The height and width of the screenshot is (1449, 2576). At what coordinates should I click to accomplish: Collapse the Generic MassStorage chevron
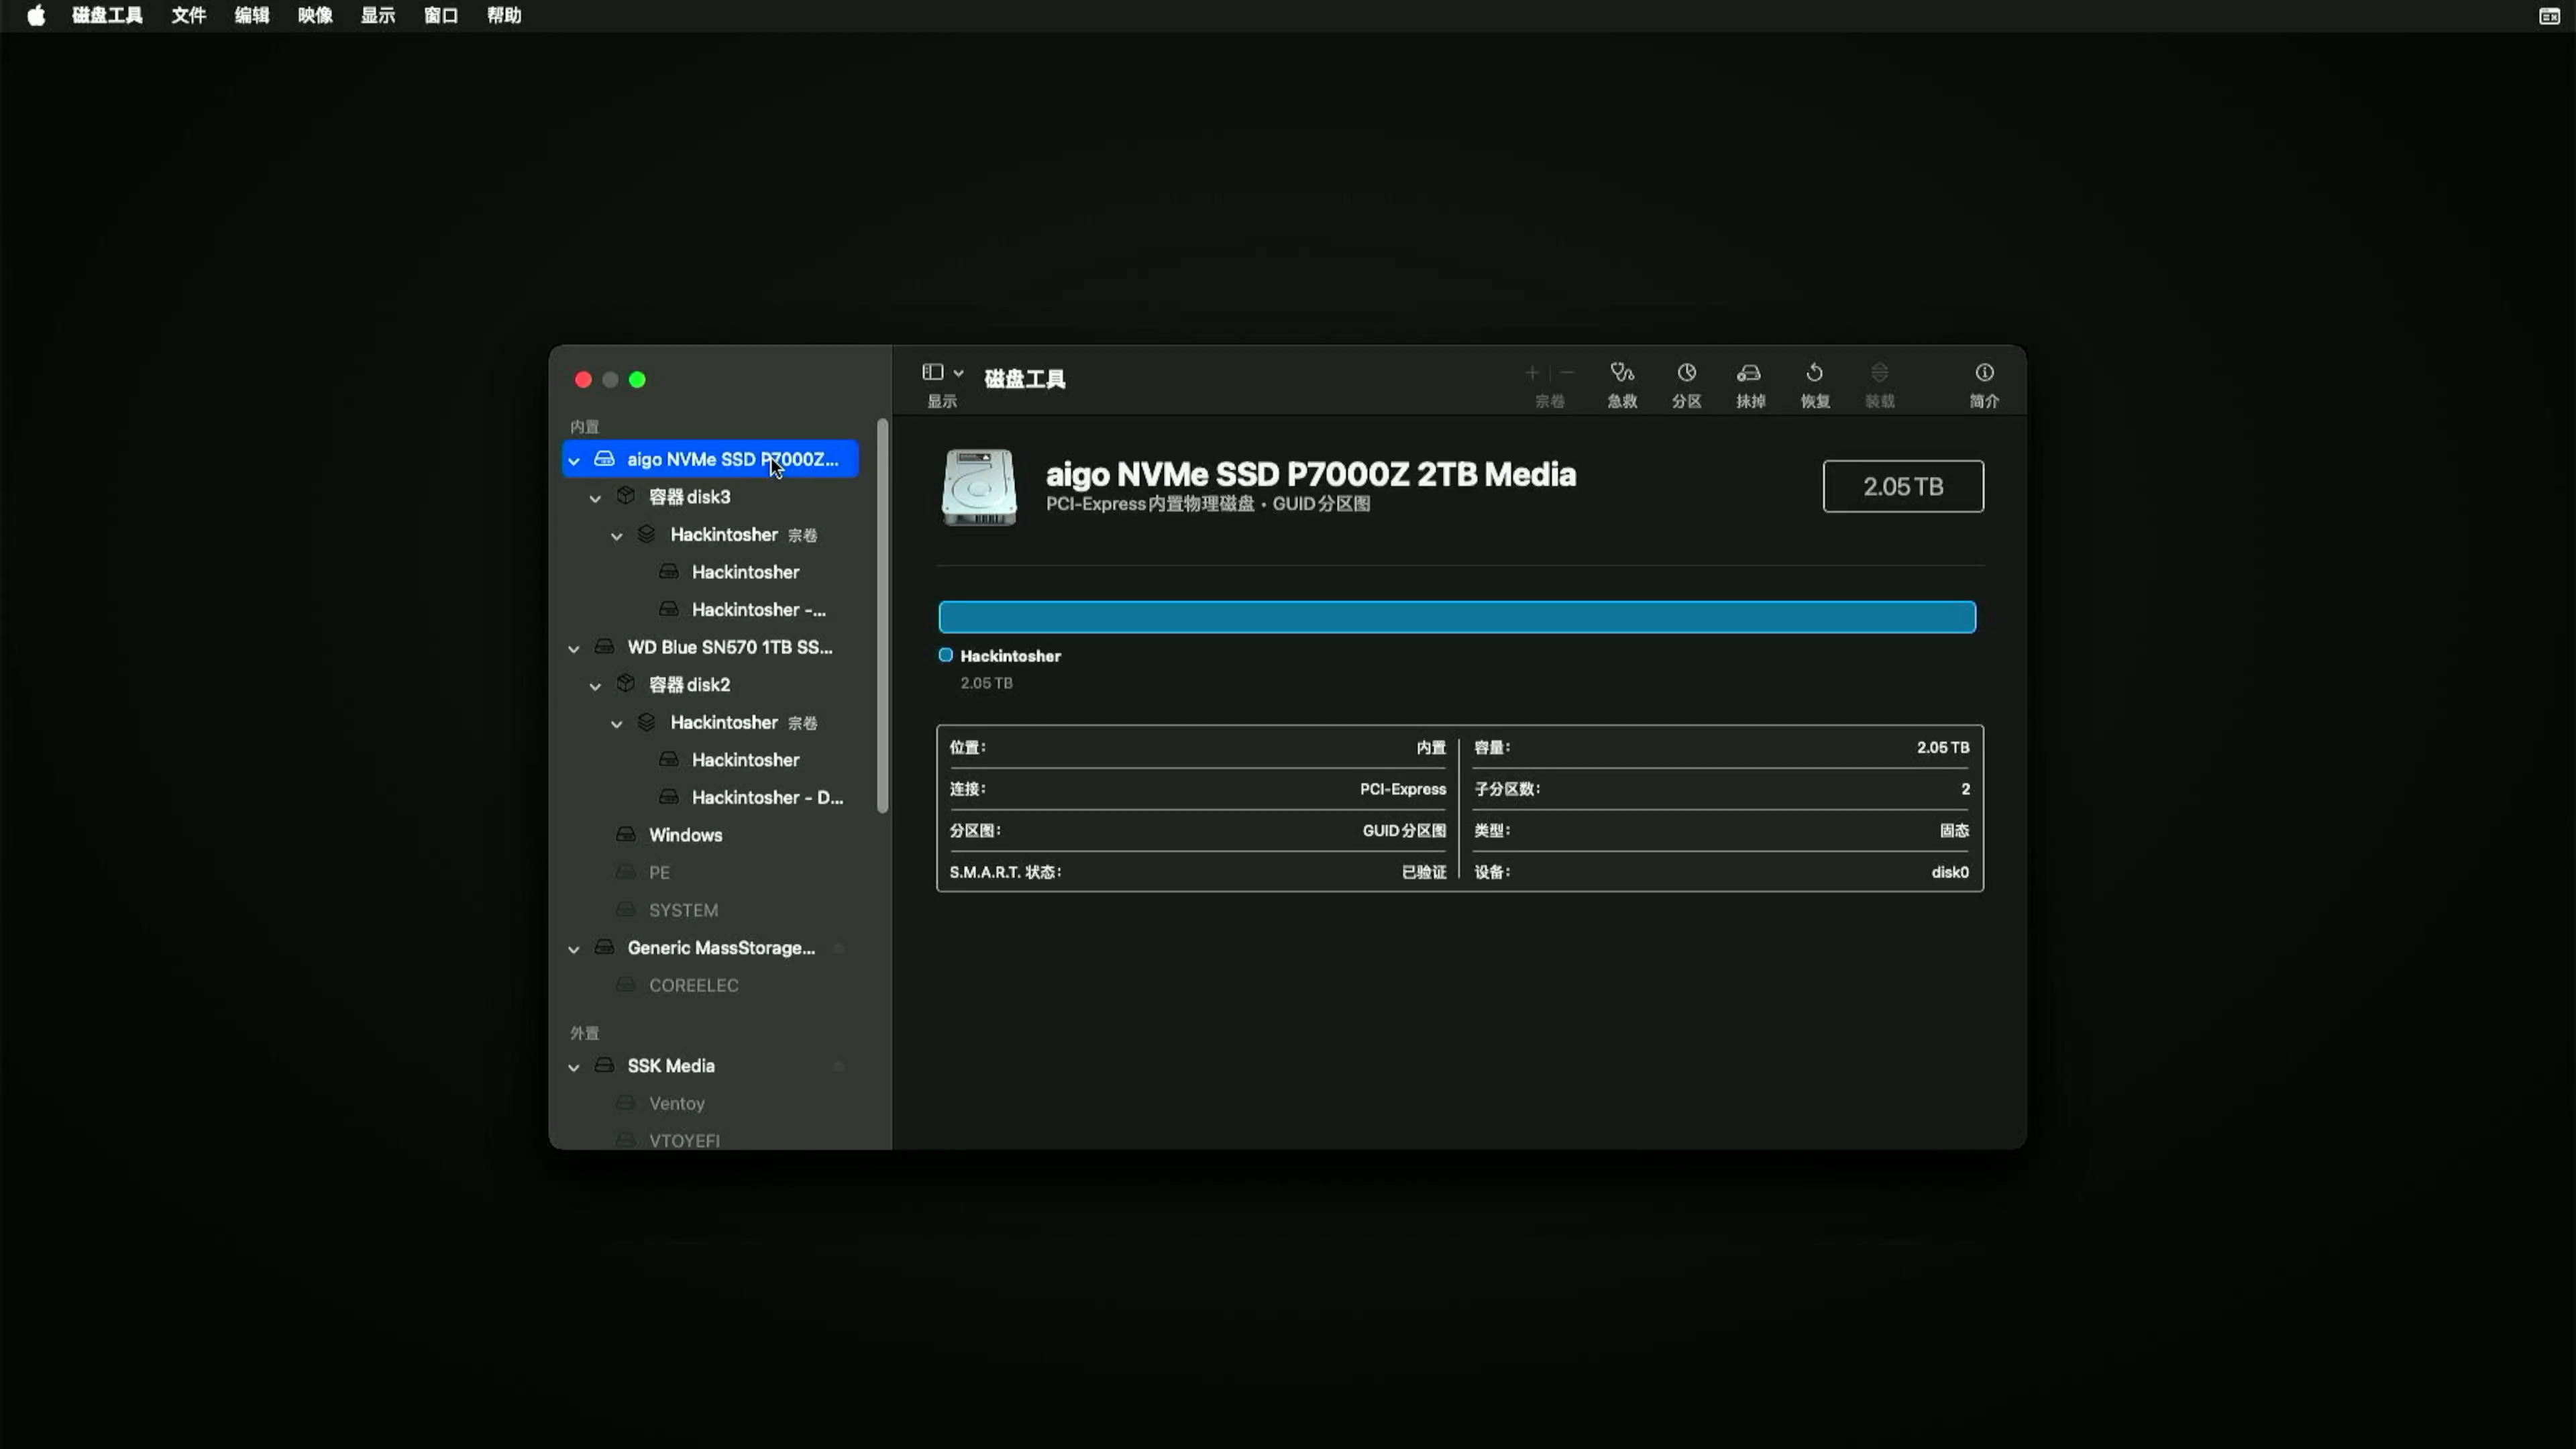[x=574, y=949]
